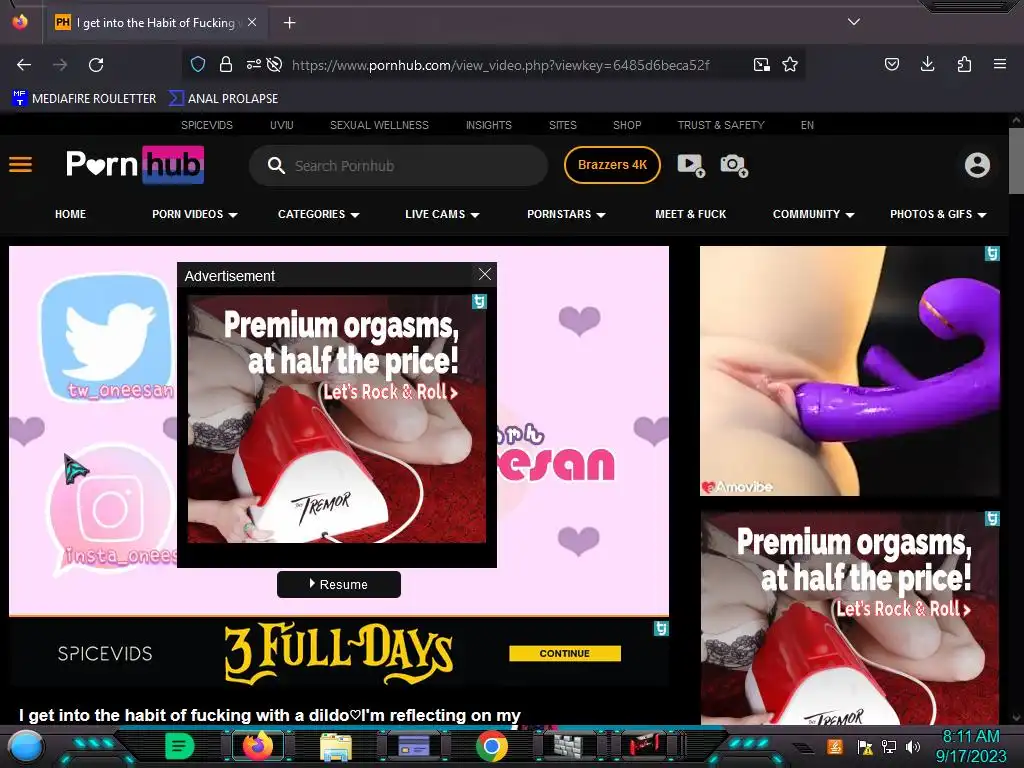Open the taskbar clock showing 8:11 AM
The width and height of the screenshot is (1024, 768).
pos(971,746)
